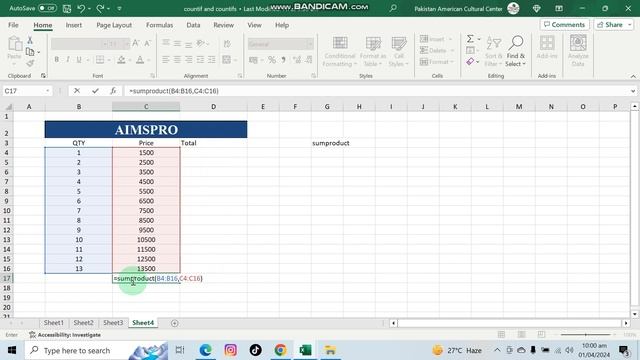Click Accessibility: Investigate in status bar

[65, 335]
